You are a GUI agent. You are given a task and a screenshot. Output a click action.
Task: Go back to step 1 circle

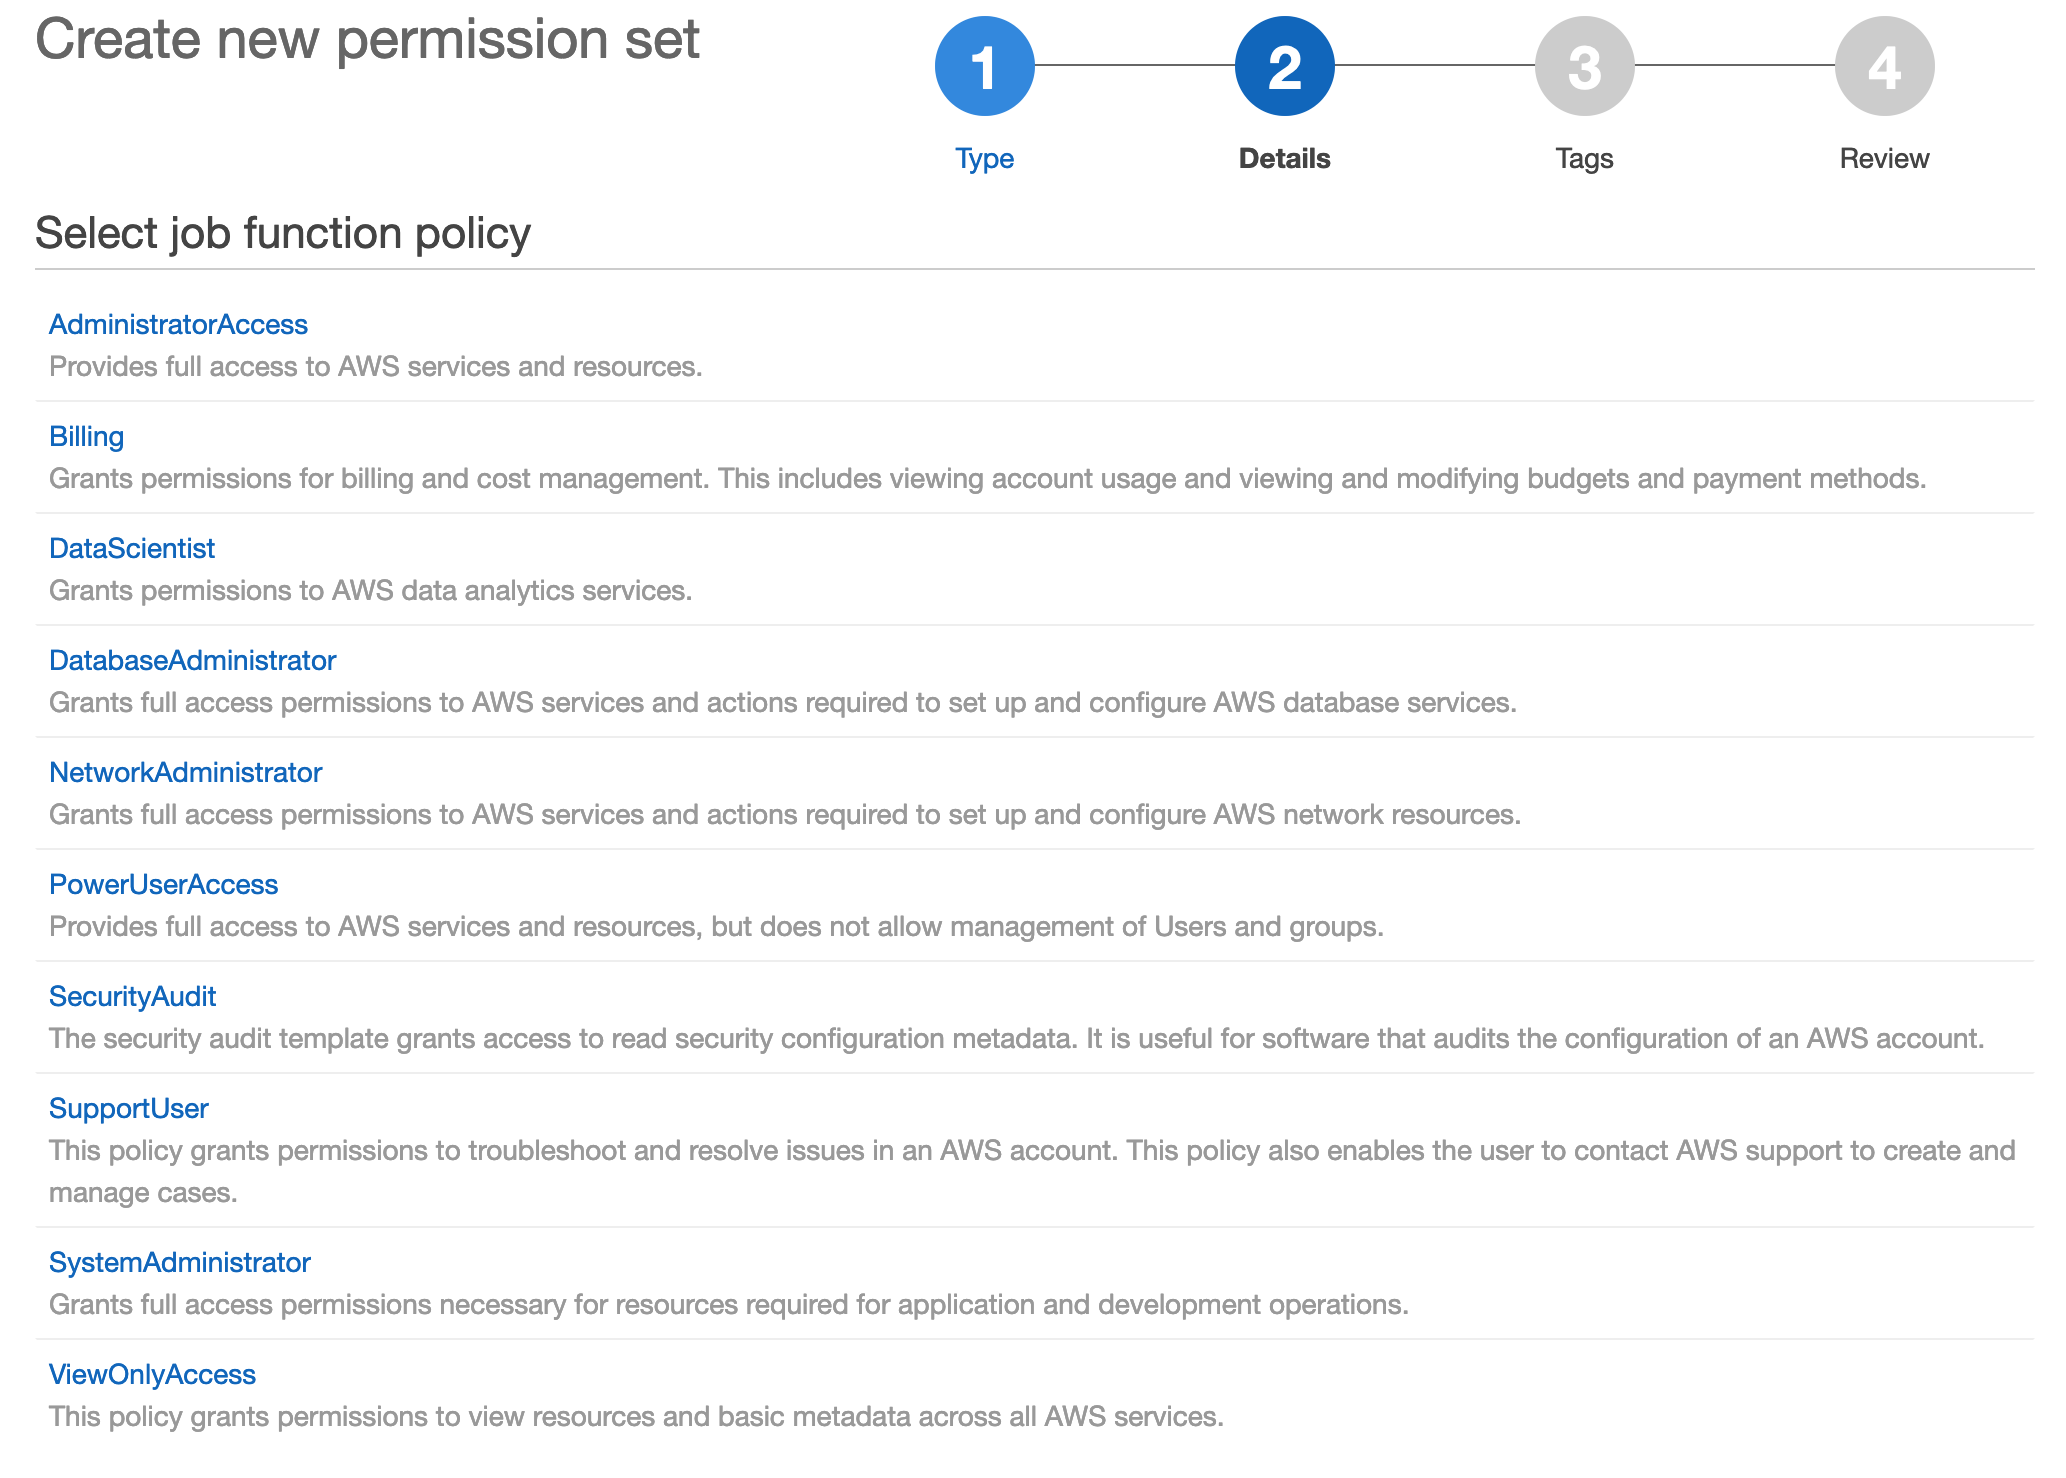(x=984, y=66)
